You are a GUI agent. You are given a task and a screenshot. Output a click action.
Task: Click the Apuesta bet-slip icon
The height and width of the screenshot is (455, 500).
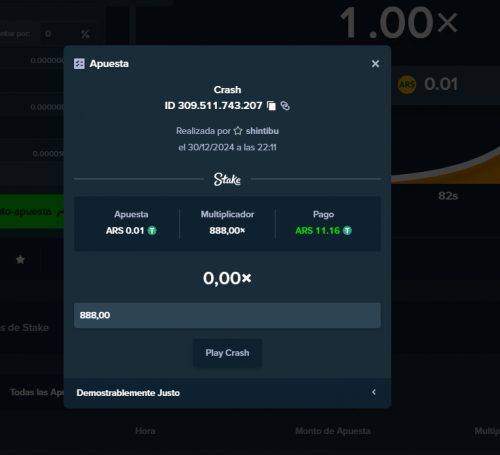(x=79, y=64)
